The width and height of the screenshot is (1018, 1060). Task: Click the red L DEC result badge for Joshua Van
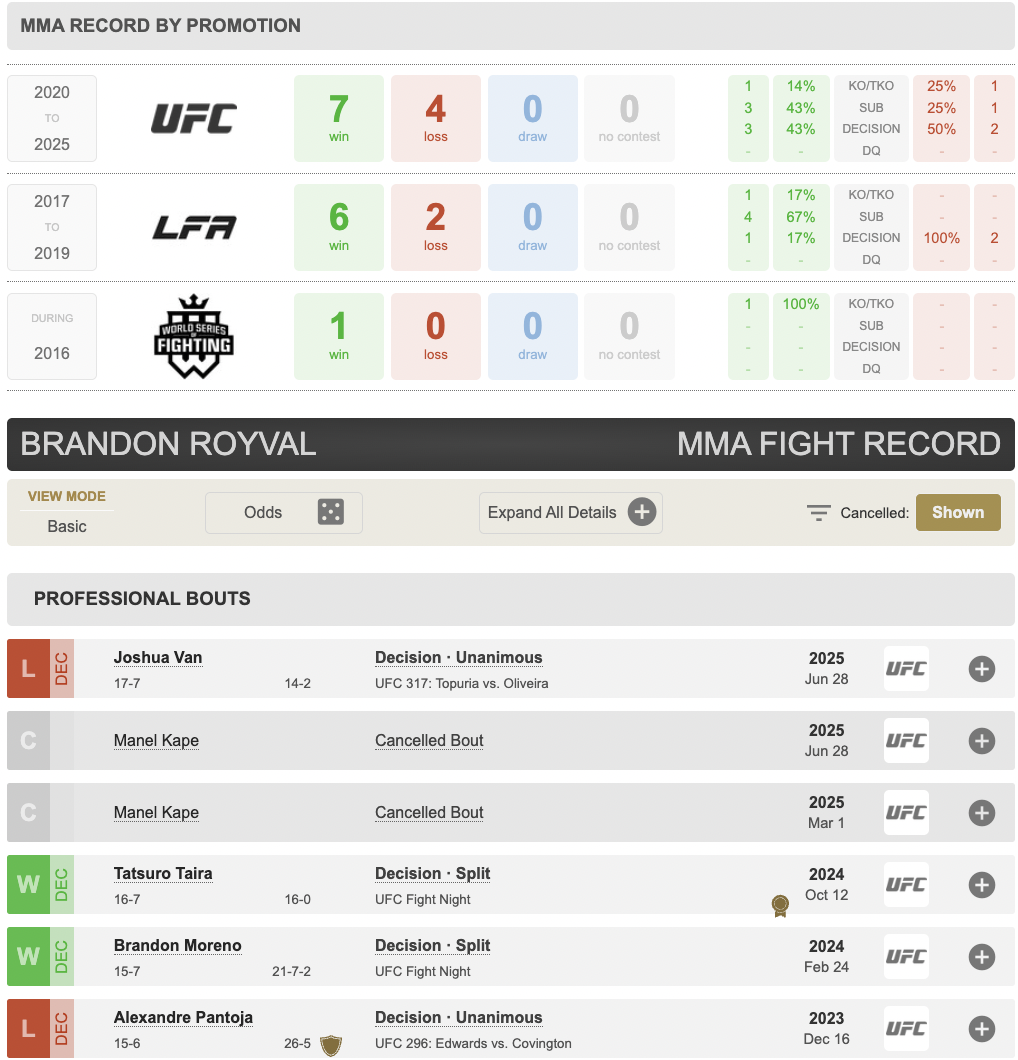click(41, 669)
